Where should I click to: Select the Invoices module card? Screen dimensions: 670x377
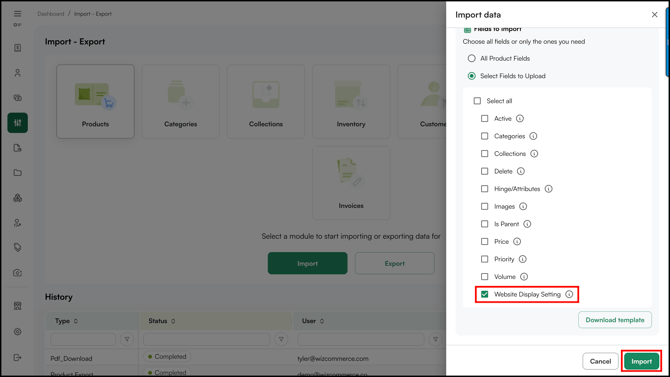(351, 183)
